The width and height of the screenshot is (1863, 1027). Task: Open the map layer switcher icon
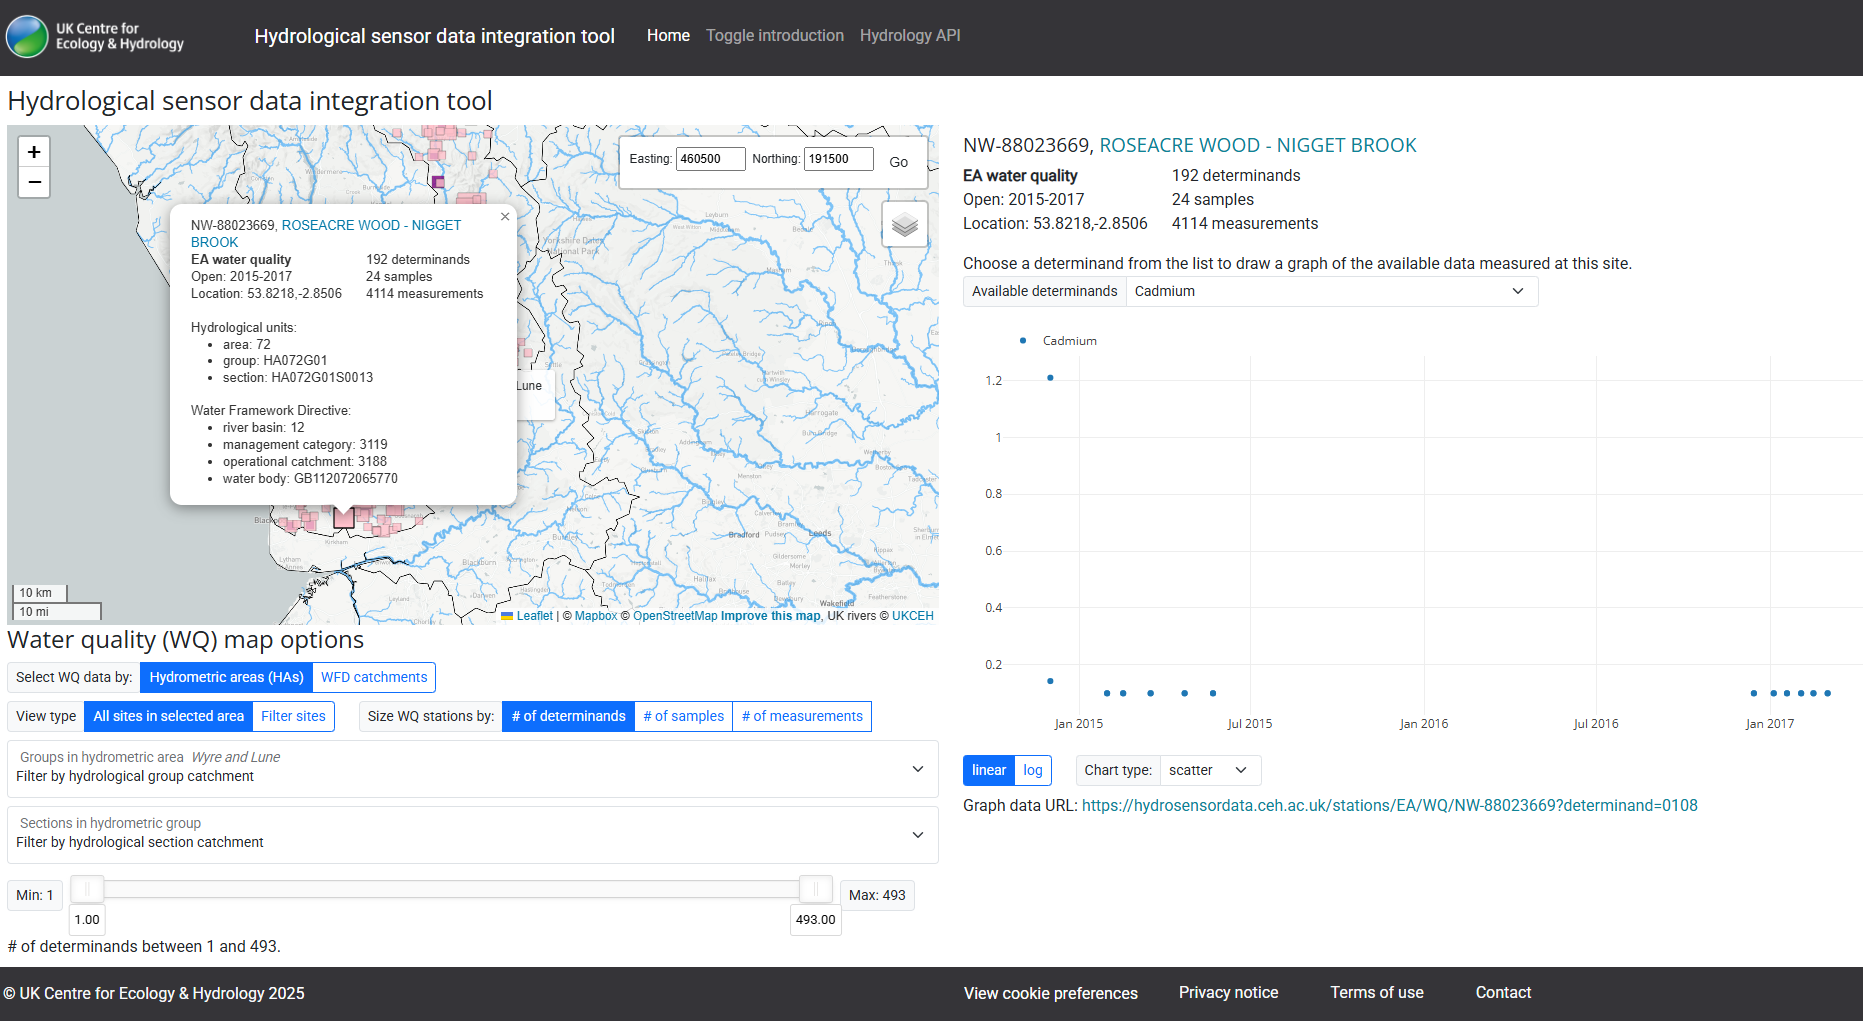(904, 224)
